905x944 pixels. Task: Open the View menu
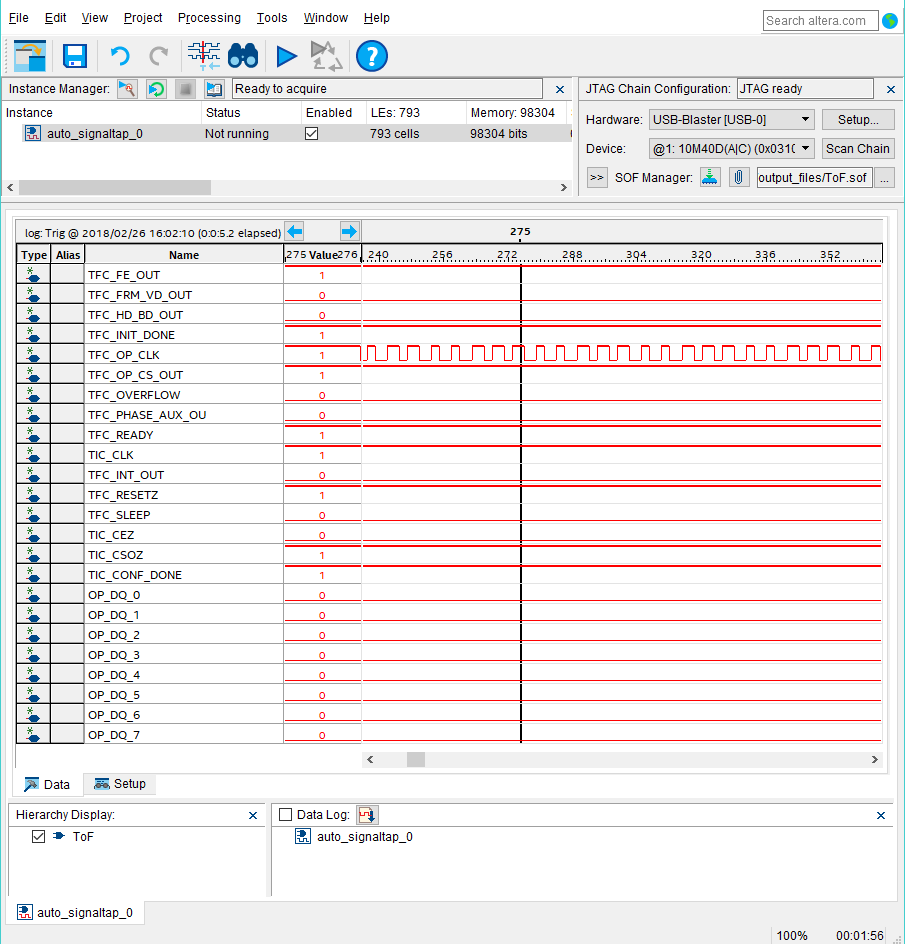coord(95,17)
